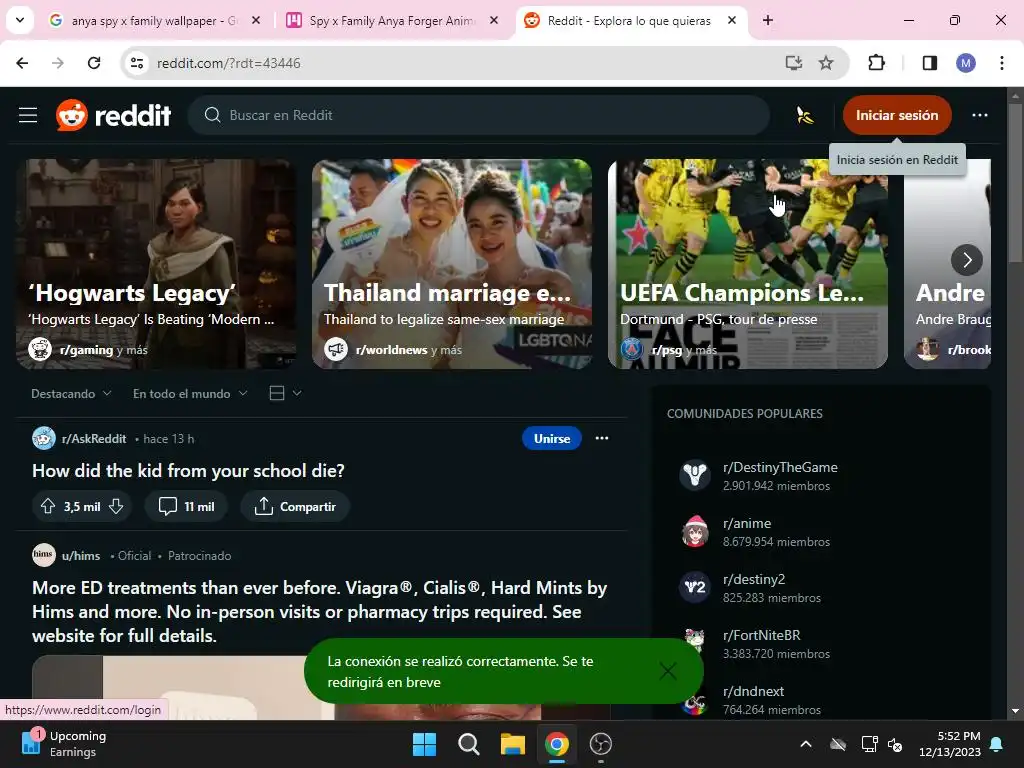Close the anya spy x family wallpaper tab
1024x768 pixels.
256,21
